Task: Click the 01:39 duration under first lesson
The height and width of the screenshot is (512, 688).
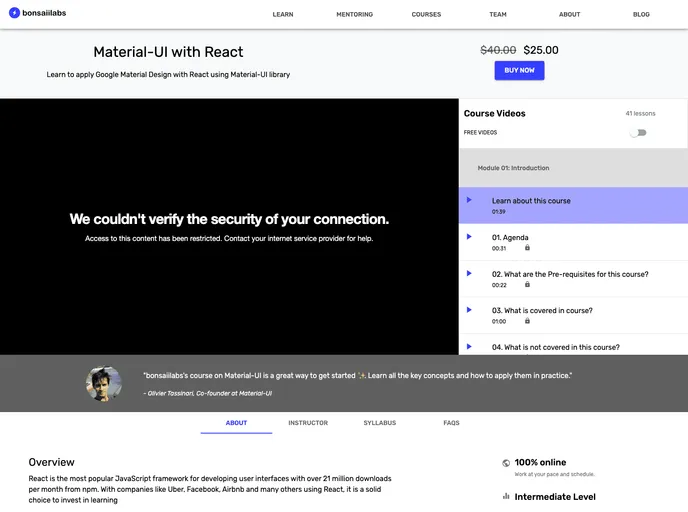Action: coord(498,211)
